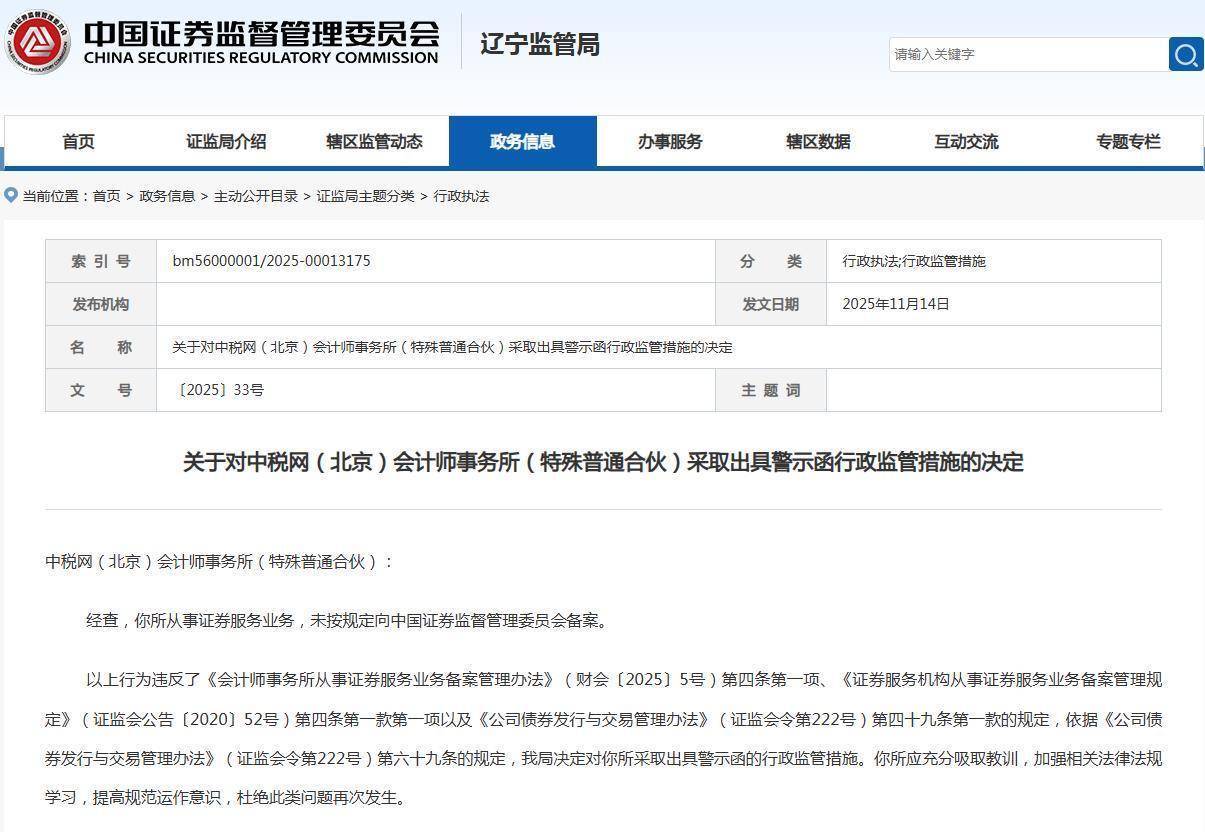
Task: Type in the 请输入关键字 search field
Action: click(1027, 54)
